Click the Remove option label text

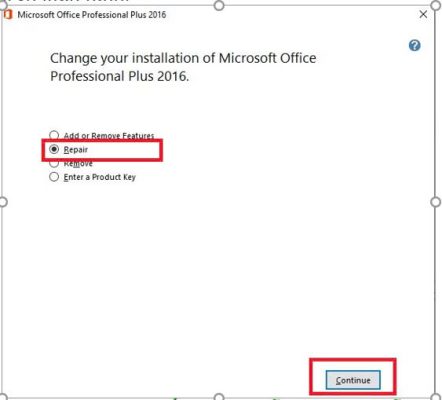[x=78, y=164]
